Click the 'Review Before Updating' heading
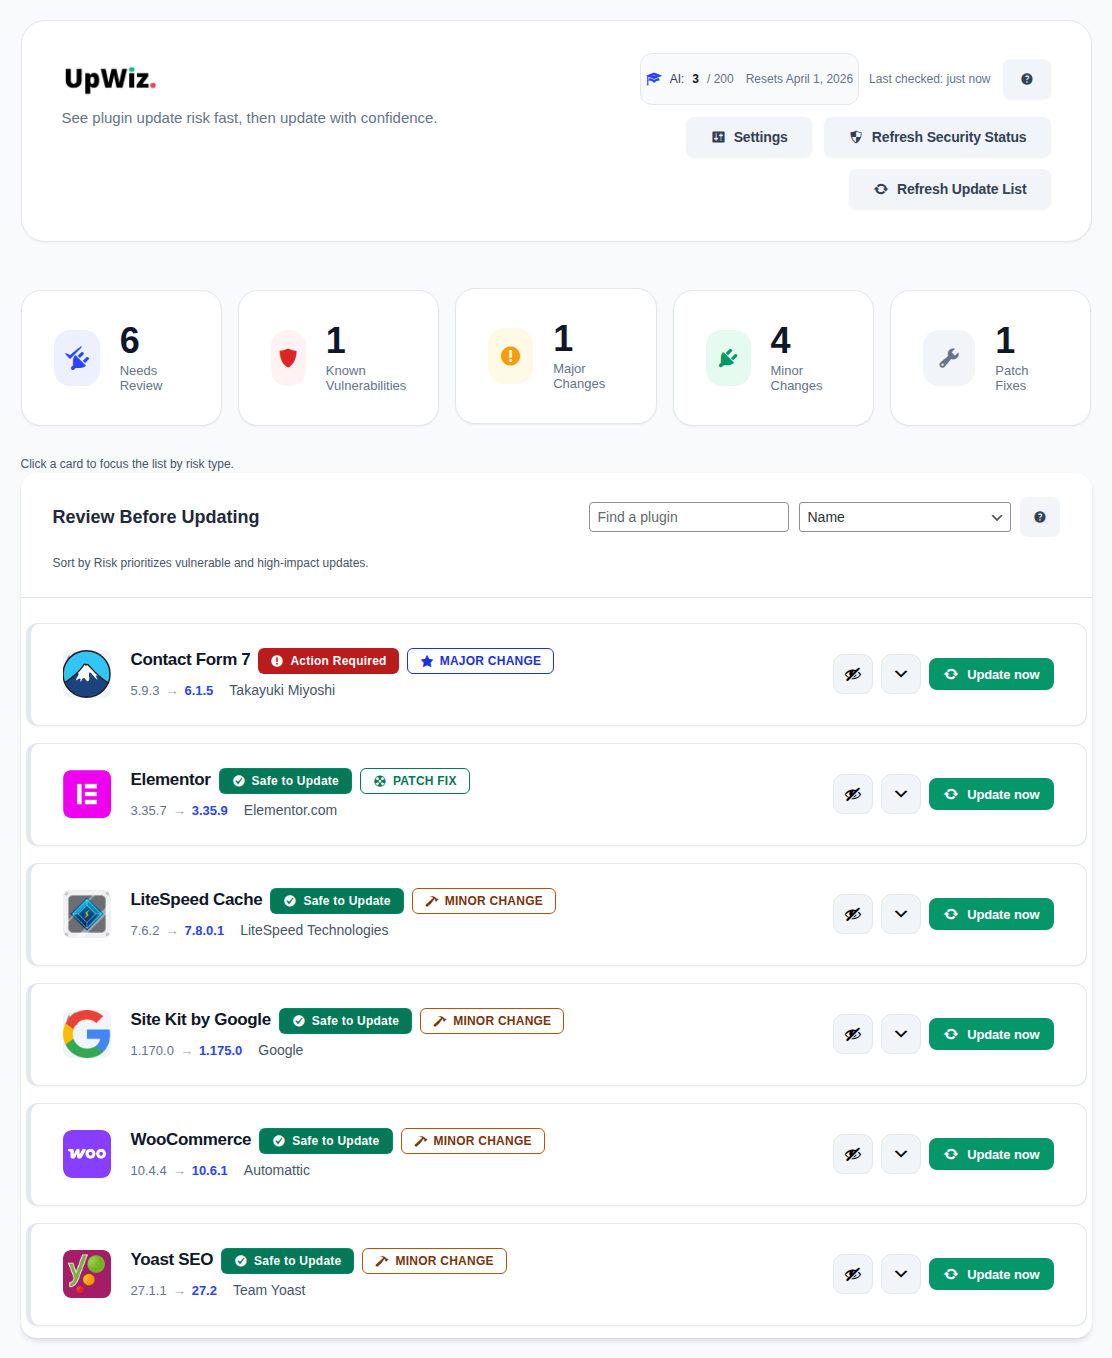This screenshot has height=1358, width=1112. click(156, 517)
